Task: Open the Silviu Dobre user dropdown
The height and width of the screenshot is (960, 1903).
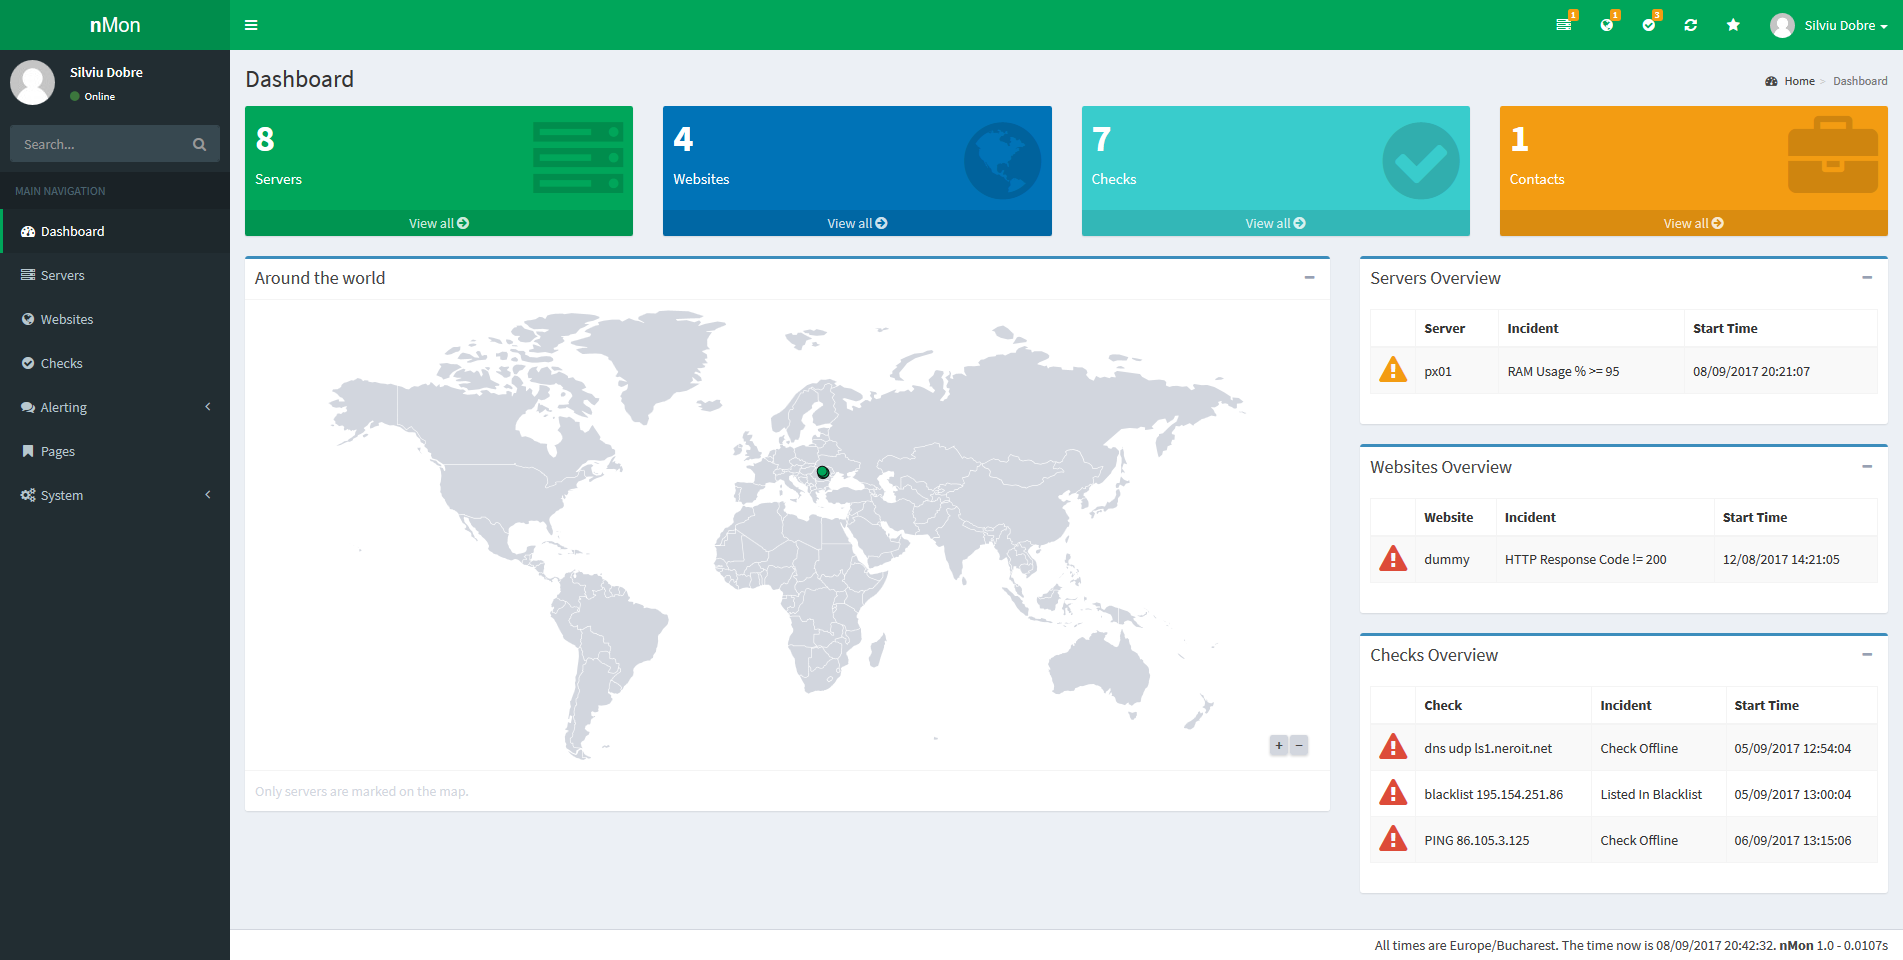Action: point(1840,25)
